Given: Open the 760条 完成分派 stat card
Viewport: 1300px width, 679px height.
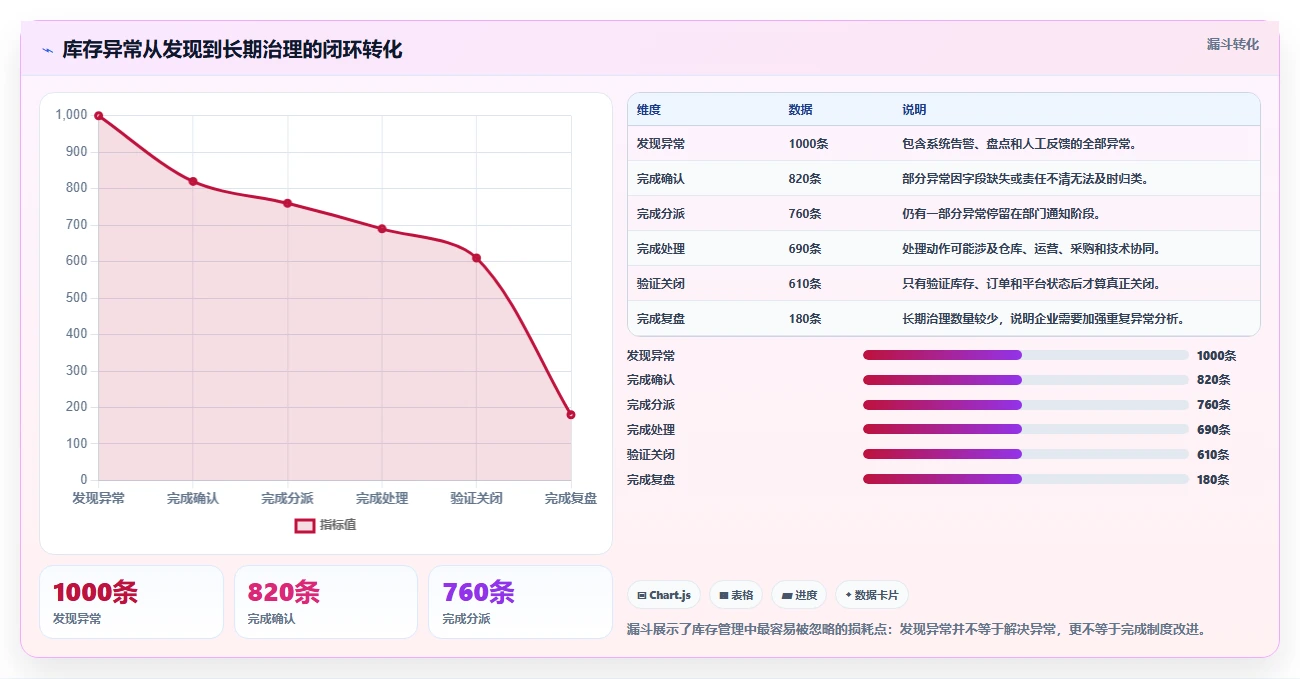Looking at the screenshot, I should coord(520,602).
